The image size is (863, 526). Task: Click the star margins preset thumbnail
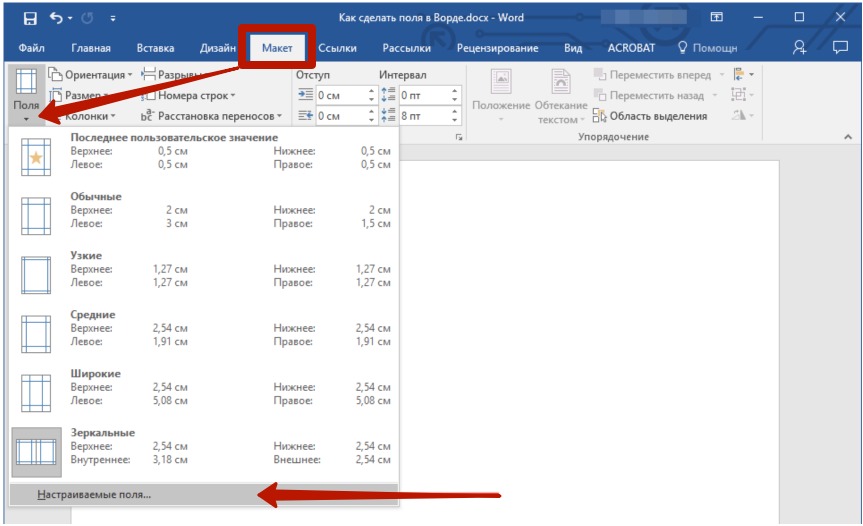click(x=36, y=157)
